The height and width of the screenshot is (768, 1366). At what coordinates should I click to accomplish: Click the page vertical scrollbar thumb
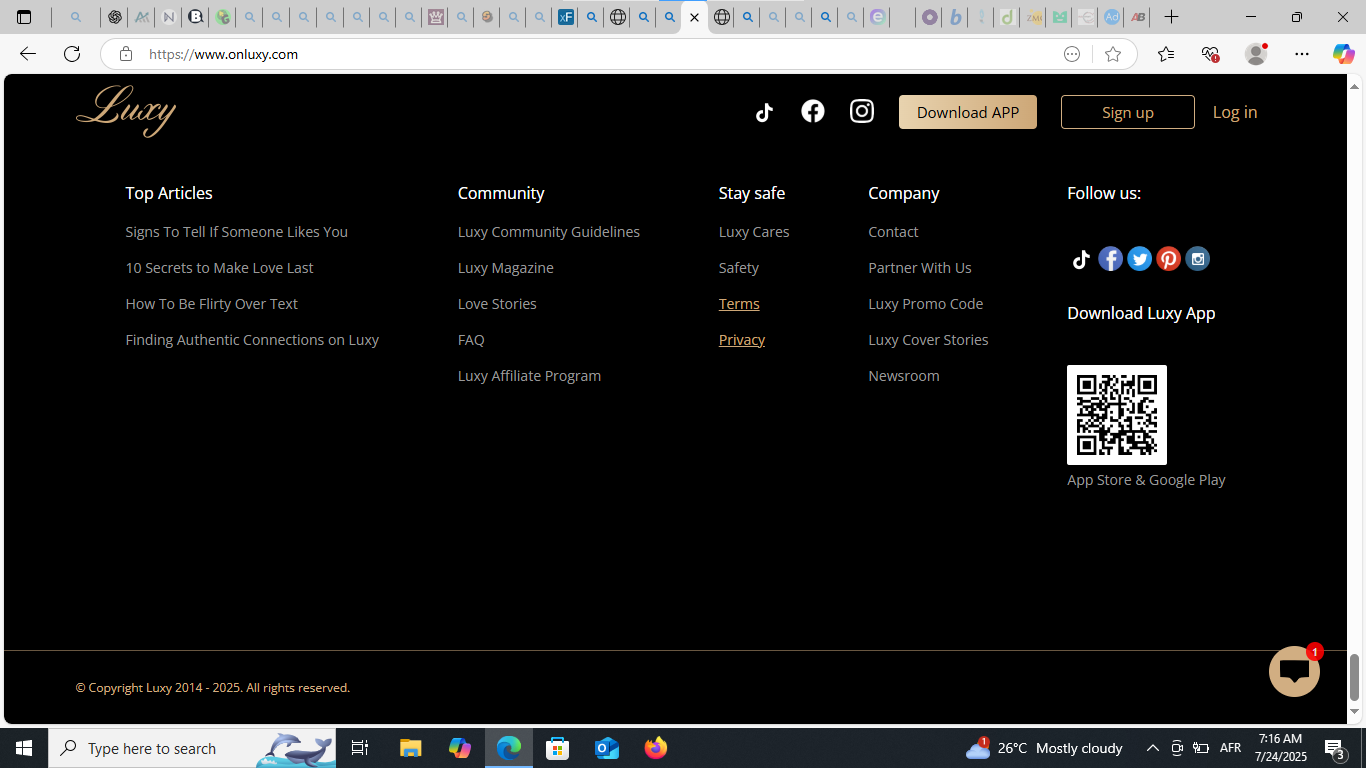(1355, 678)
